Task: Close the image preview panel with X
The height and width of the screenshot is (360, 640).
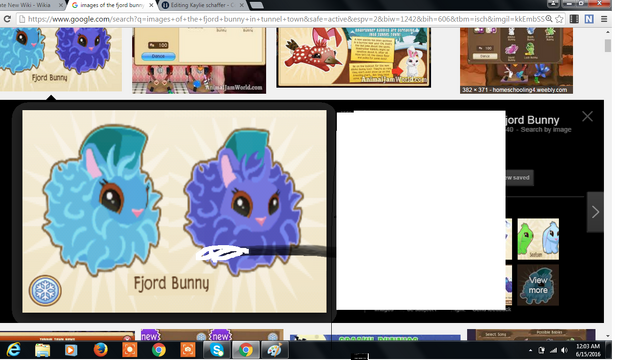Action: pyautogui.click(x=587, y=116)
